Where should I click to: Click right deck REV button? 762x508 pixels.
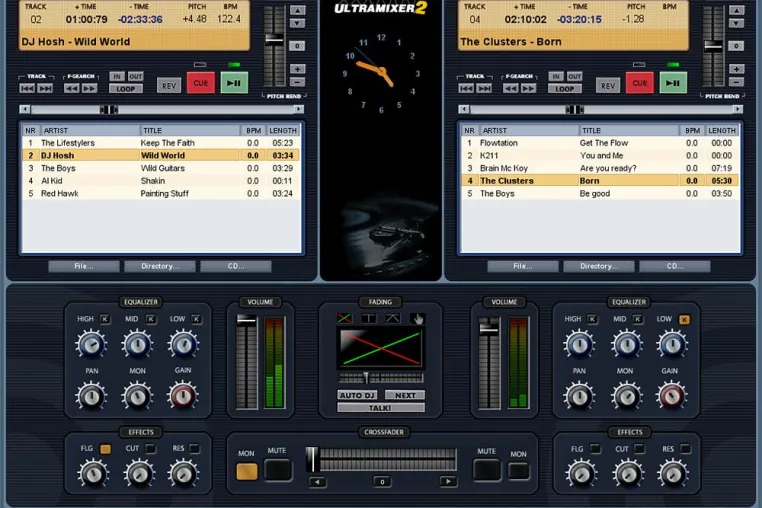click(608, 86)
